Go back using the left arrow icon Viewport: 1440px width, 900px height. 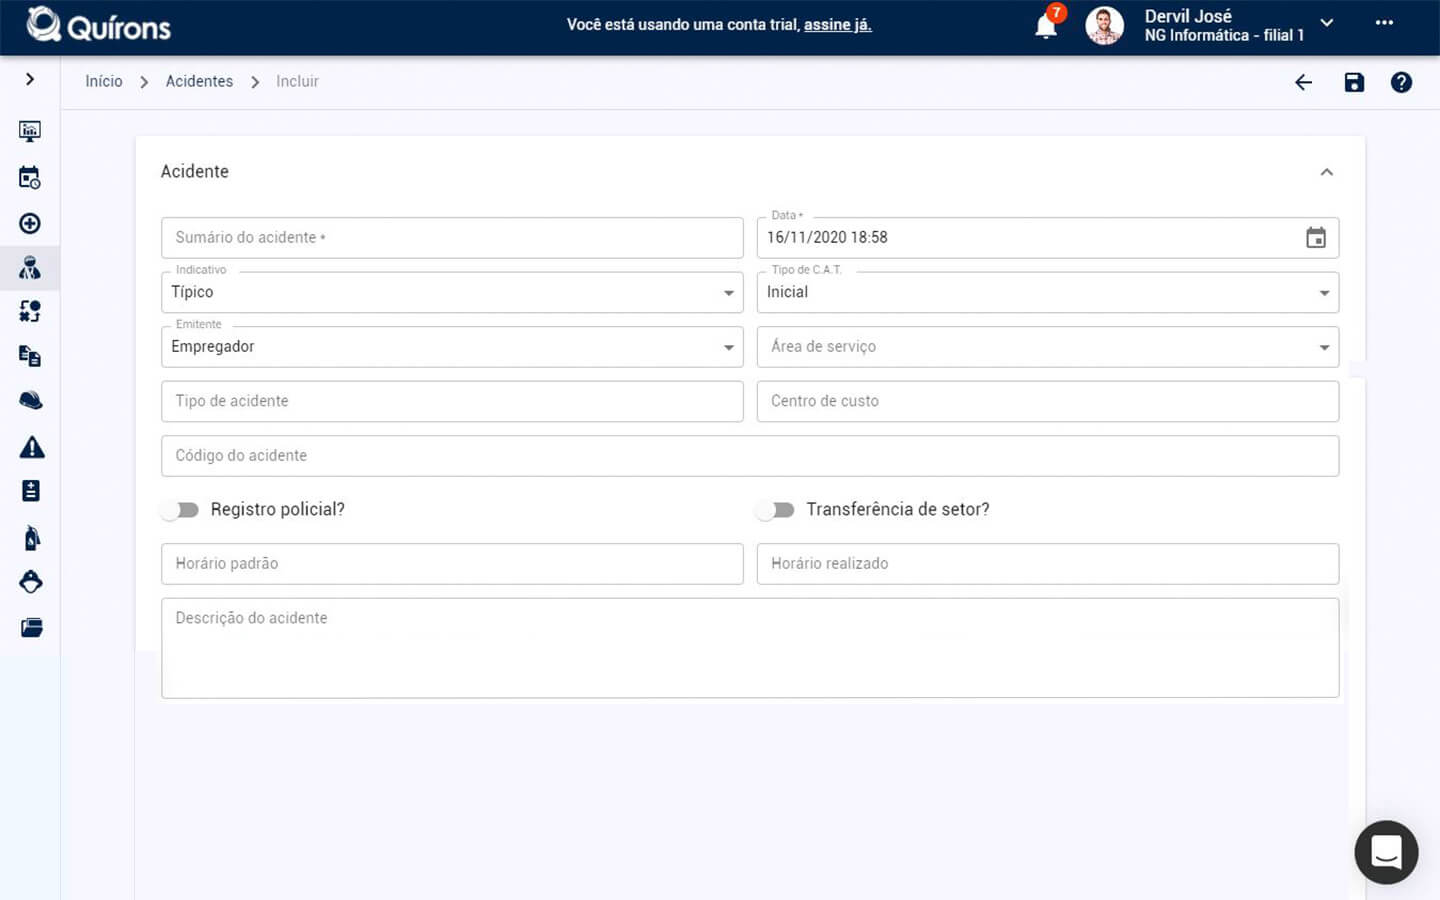pyautogui.click(x=1303, y=82)
